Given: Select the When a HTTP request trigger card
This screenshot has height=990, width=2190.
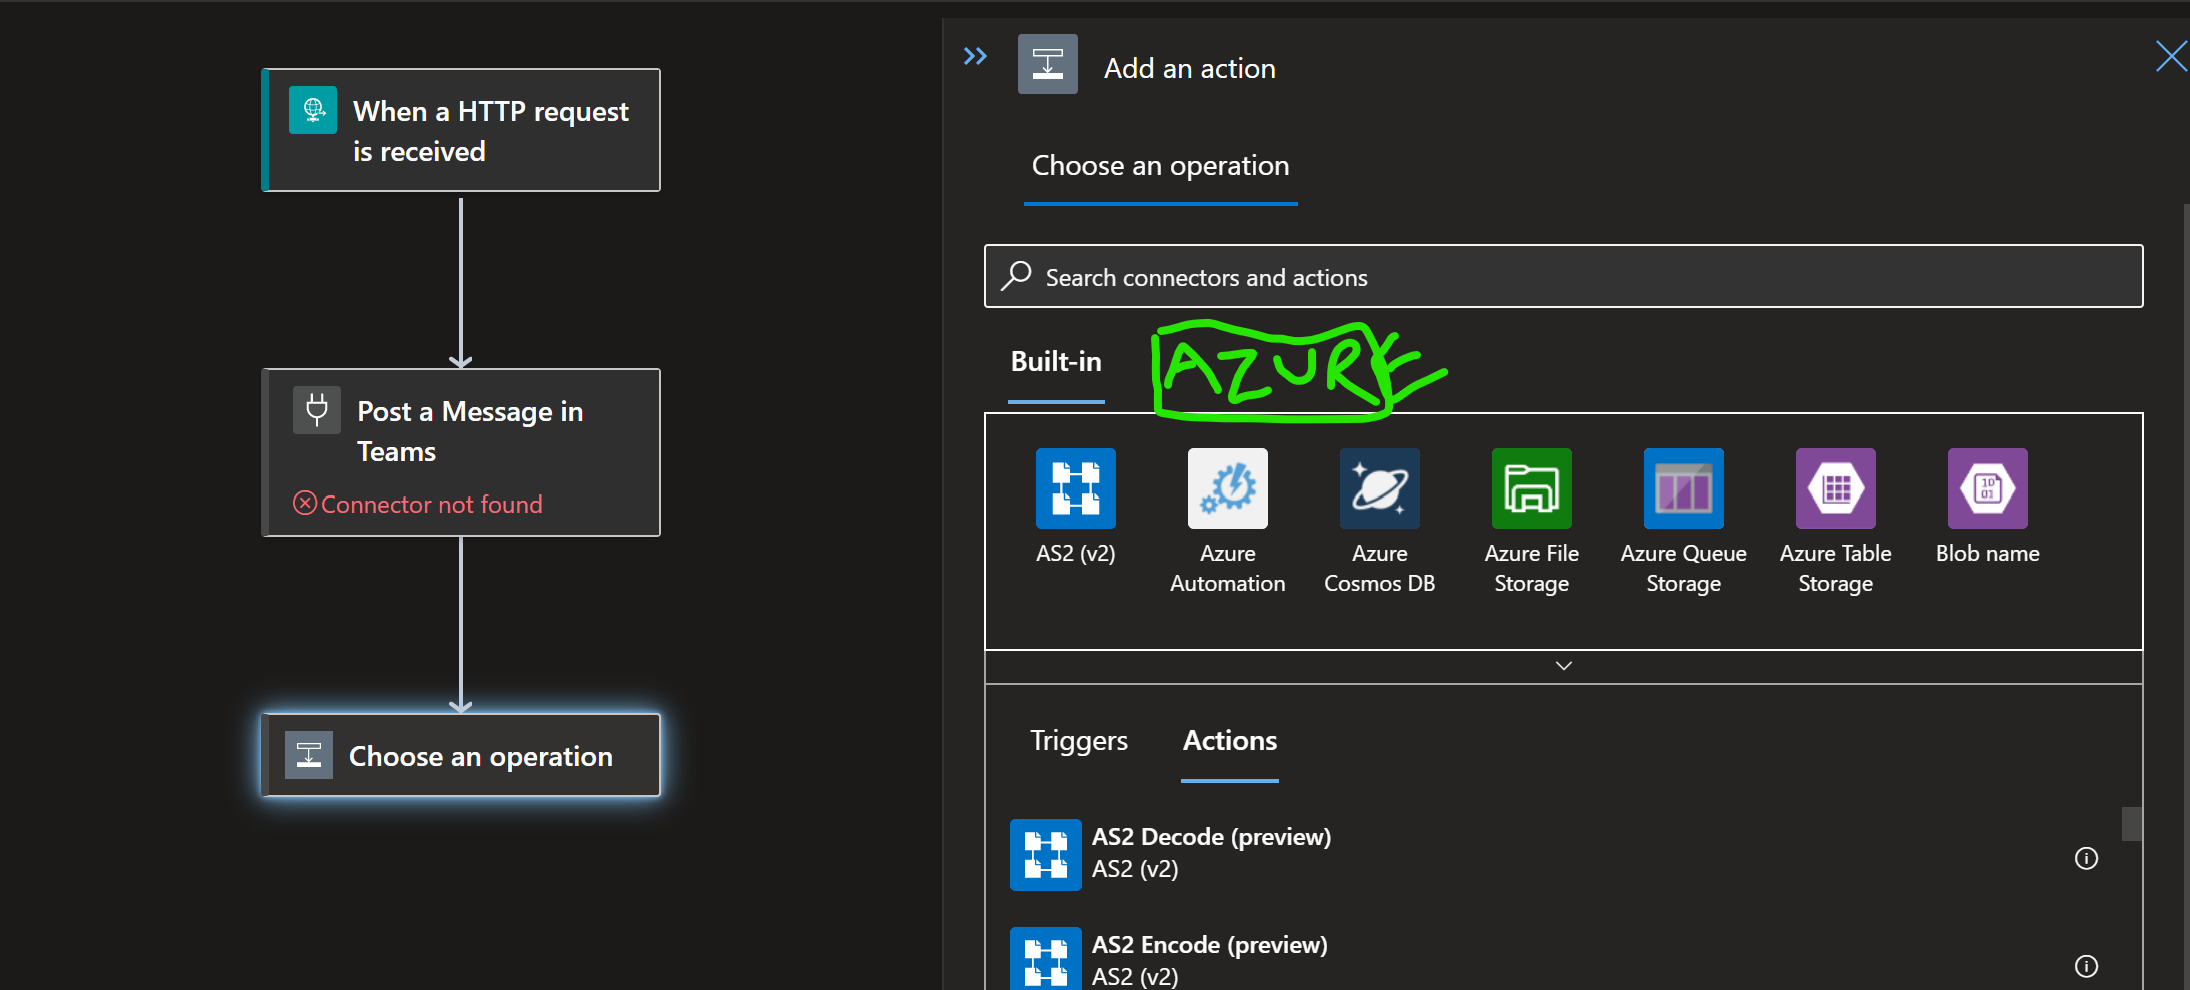Looking at the screenshot, I should point(461,130).
